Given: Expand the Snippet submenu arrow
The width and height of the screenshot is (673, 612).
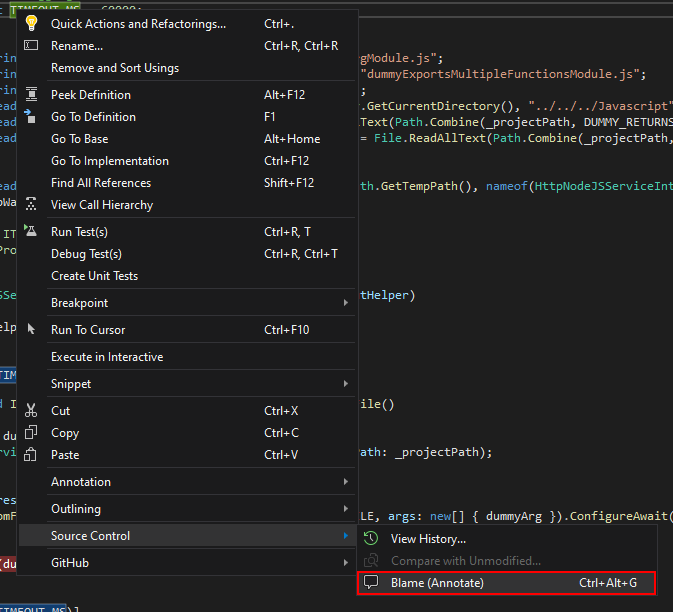Looking at the screenshot, I should [346, 383].
